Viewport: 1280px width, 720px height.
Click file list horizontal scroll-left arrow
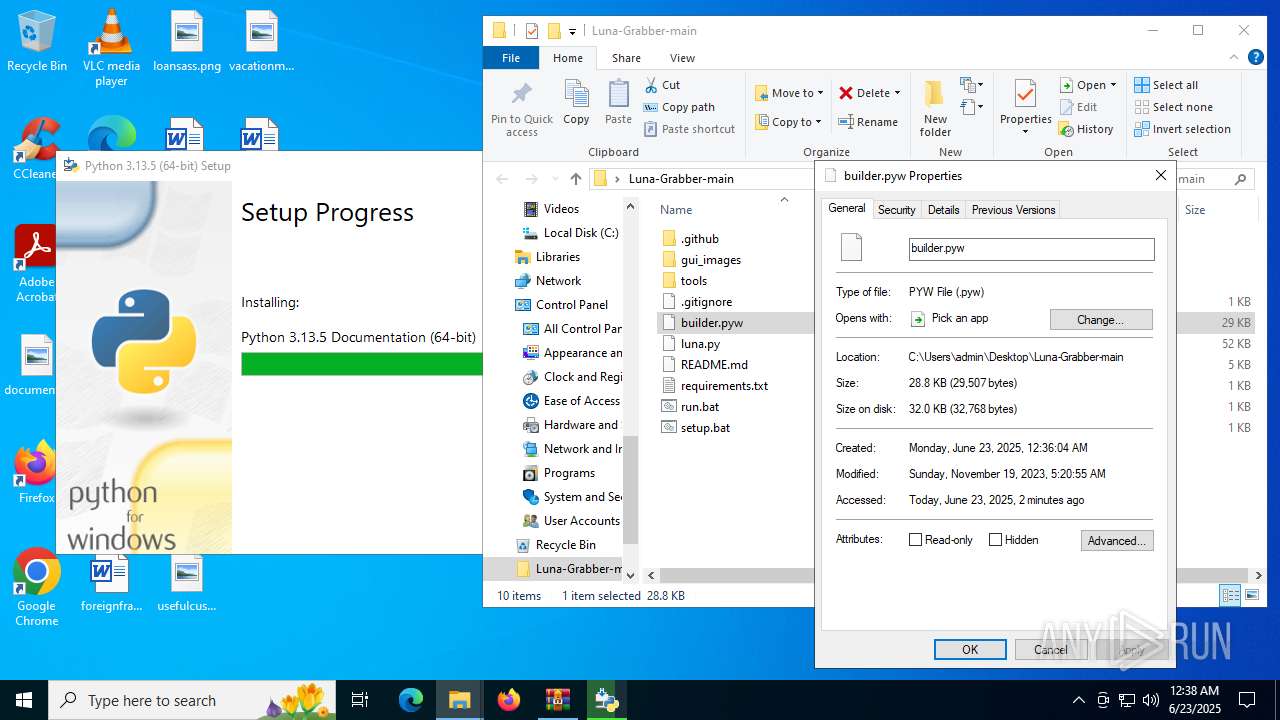pos(651,575)
